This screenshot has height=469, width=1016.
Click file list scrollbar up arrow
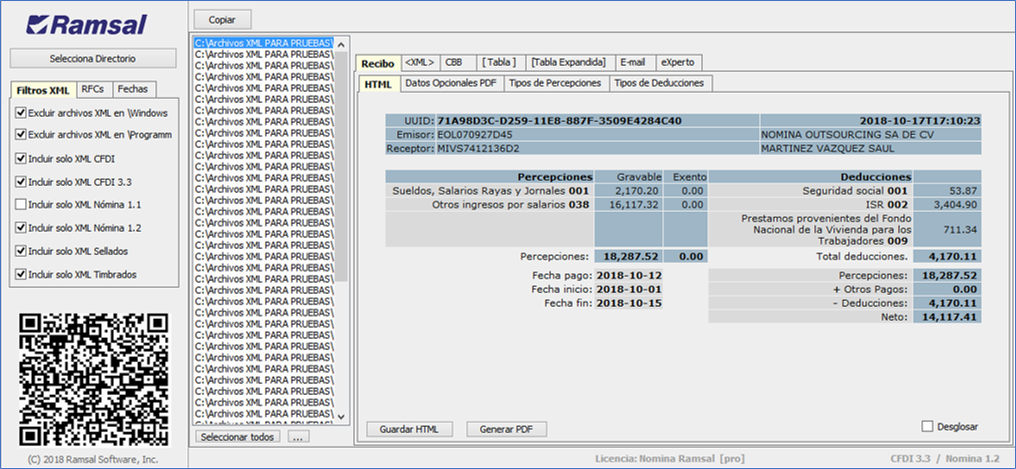point(341,43)
